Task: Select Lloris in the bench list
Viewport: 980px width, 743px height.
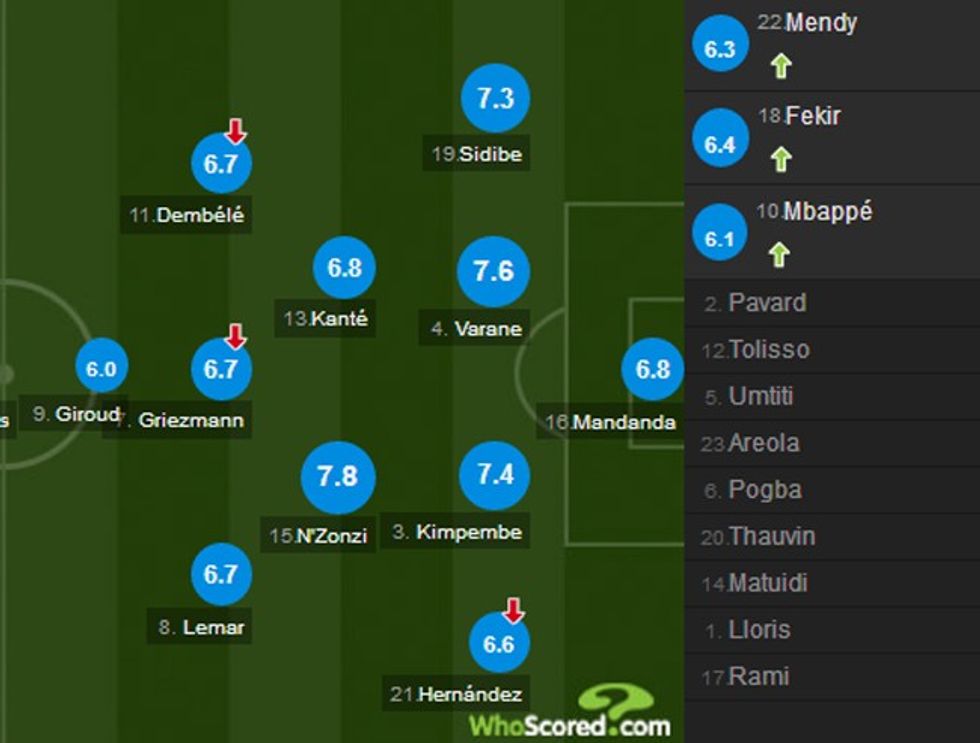Action: point(759,630)
